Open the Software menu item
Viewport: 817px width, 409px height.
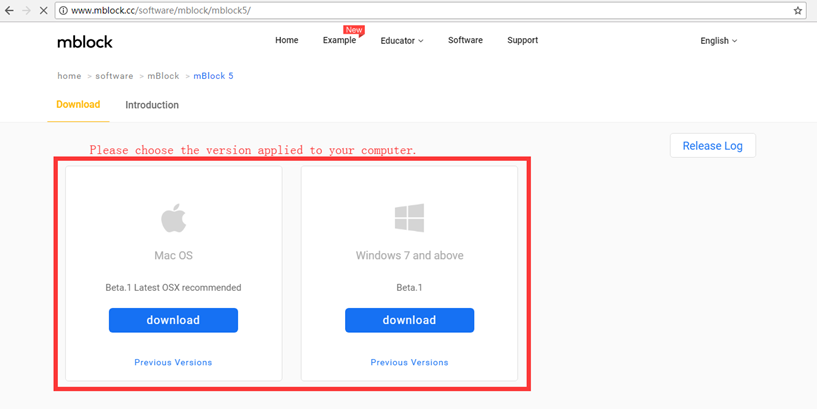(x=465, y=40)
